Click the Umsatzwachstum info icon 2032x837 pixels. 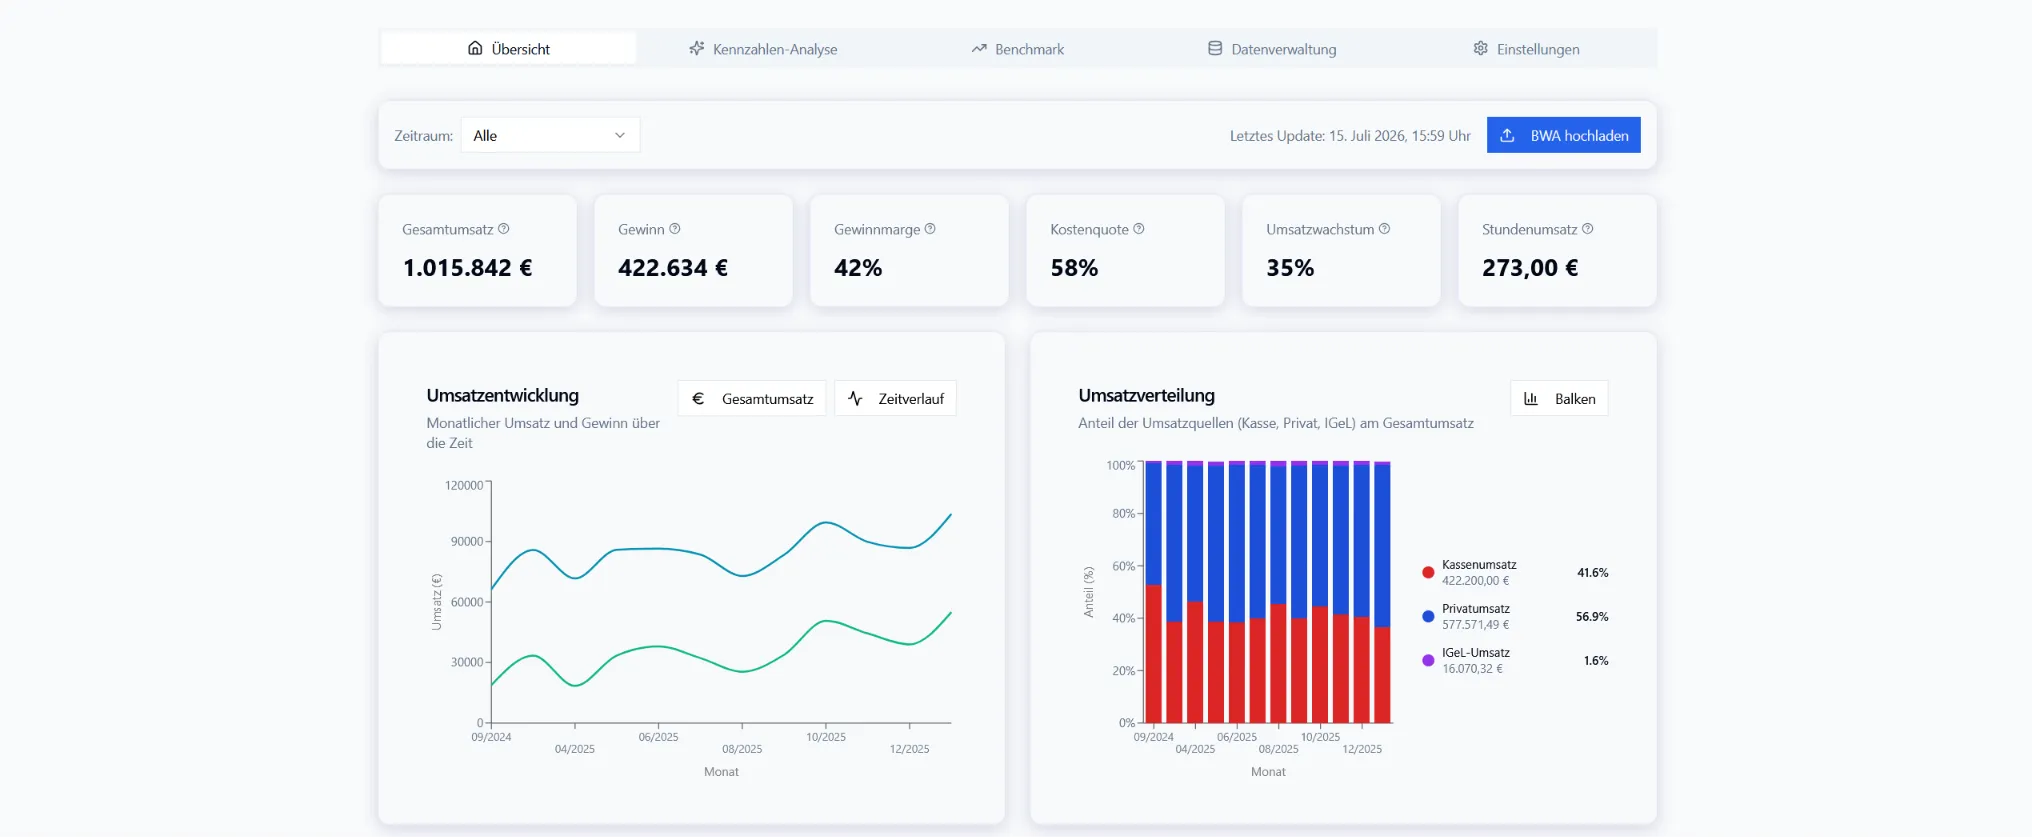1385,229
